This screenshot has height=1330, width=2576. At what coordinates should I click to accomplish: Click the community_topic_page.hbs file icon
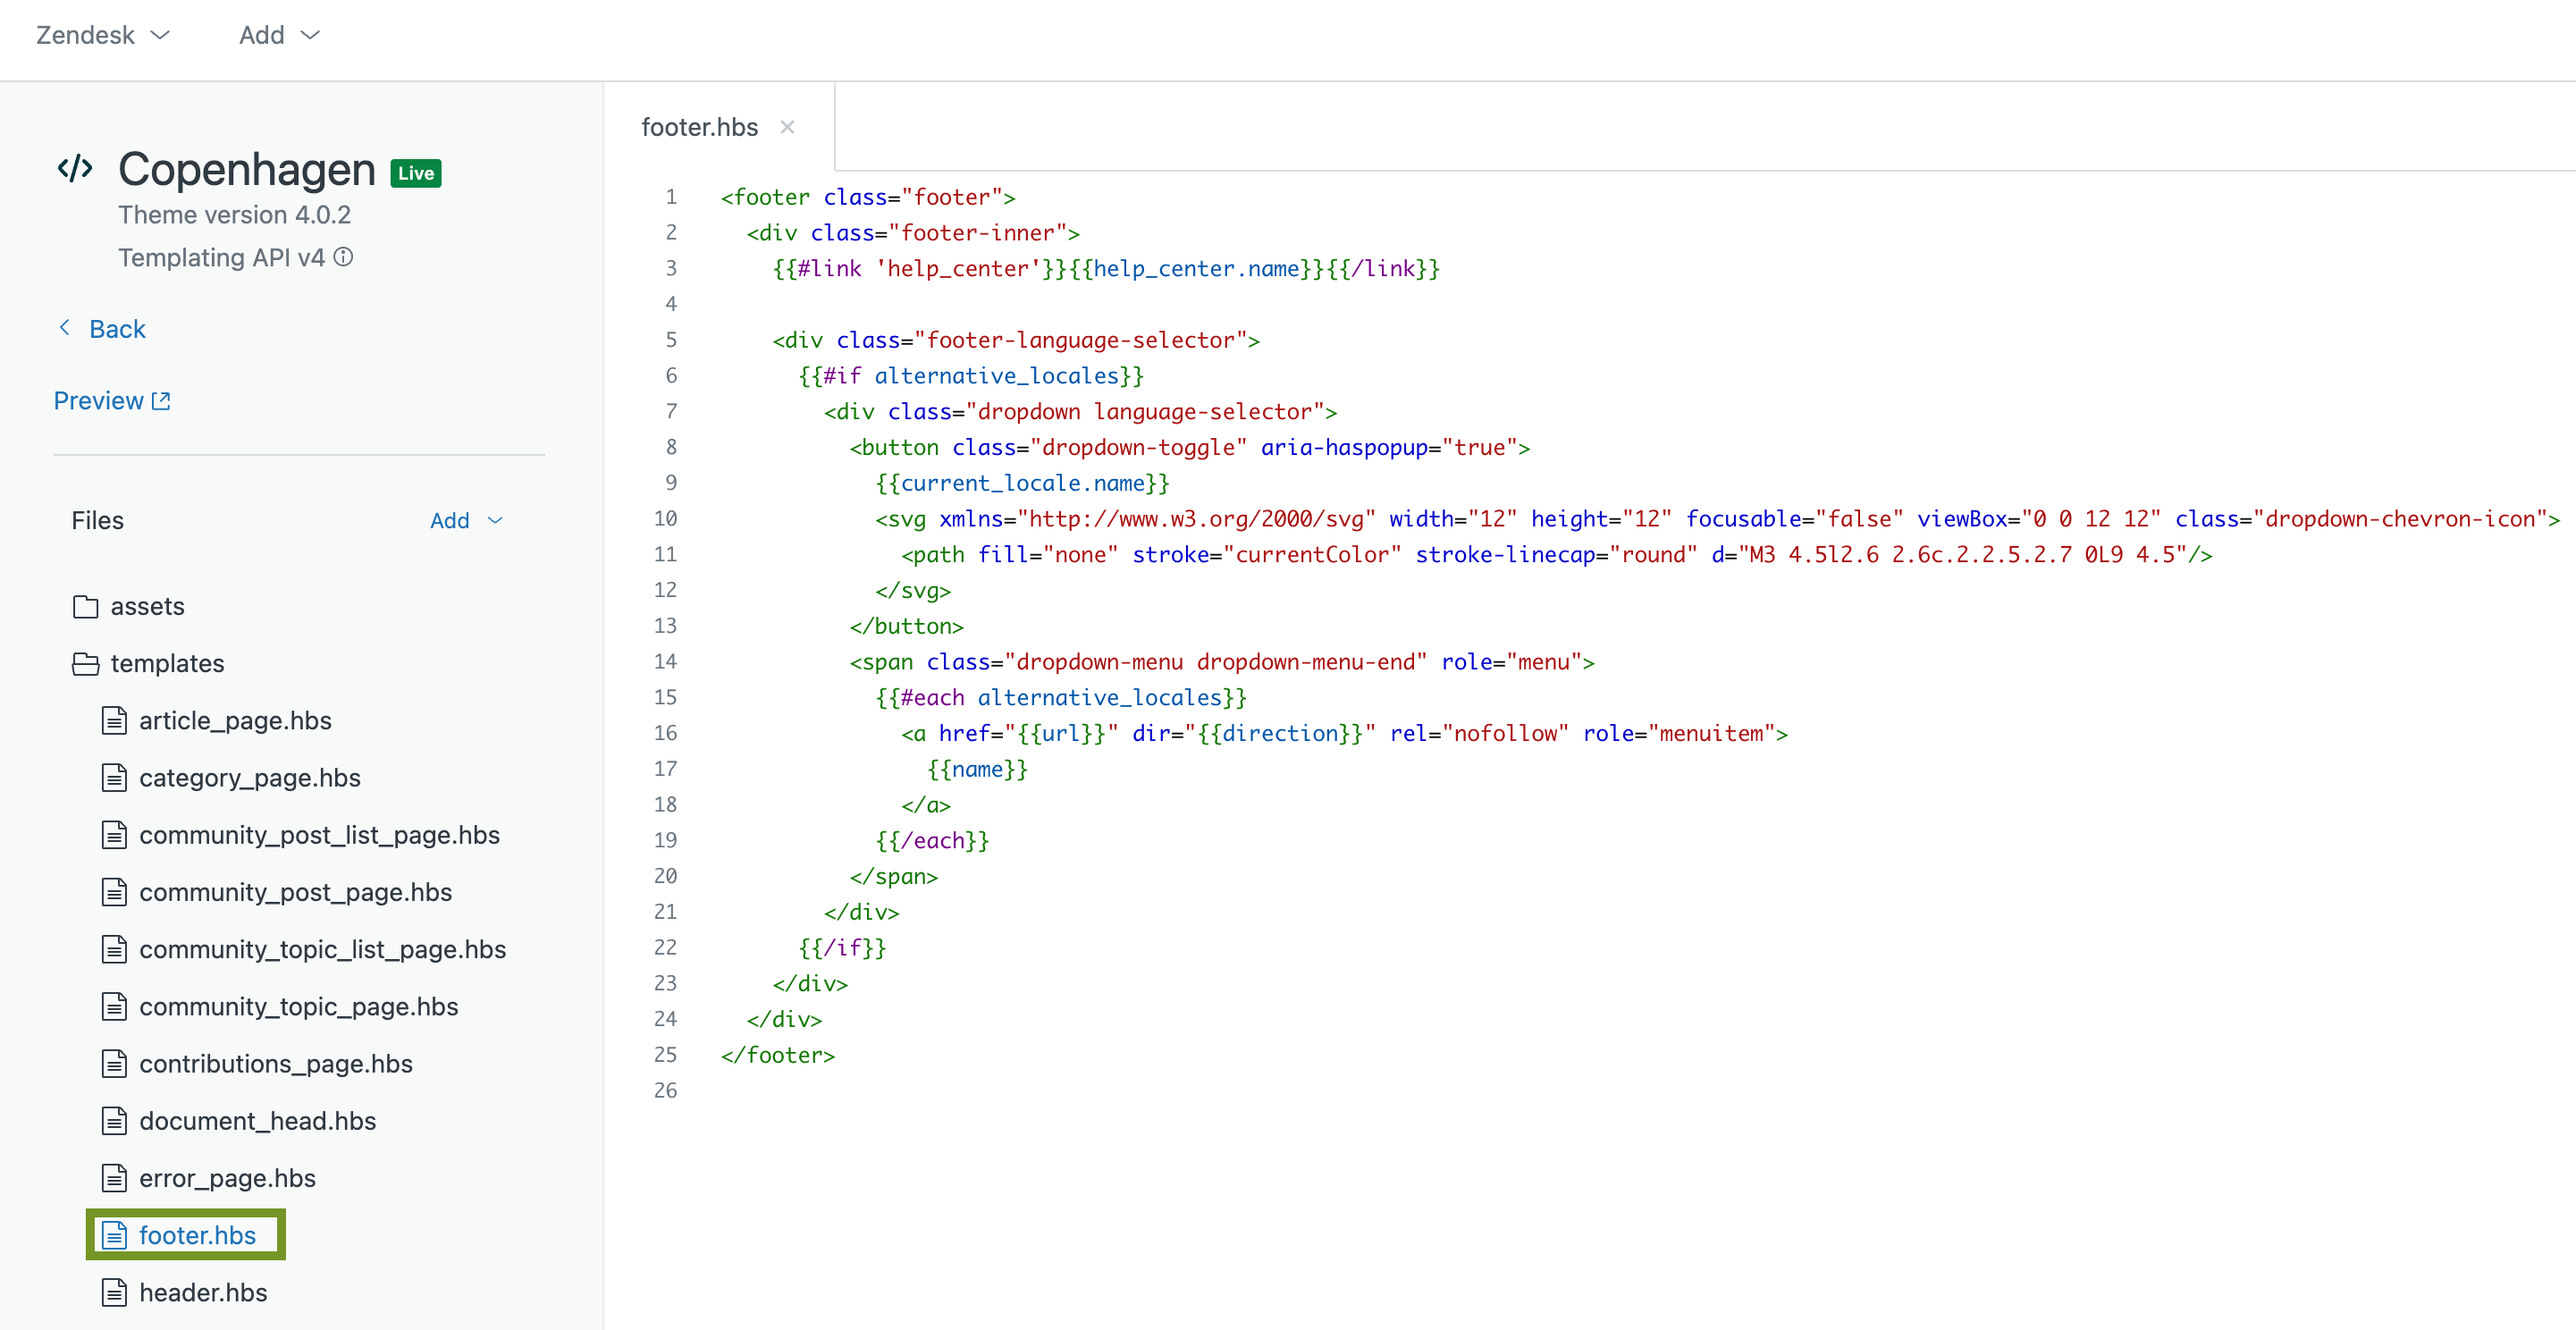tap(115, 1007)
